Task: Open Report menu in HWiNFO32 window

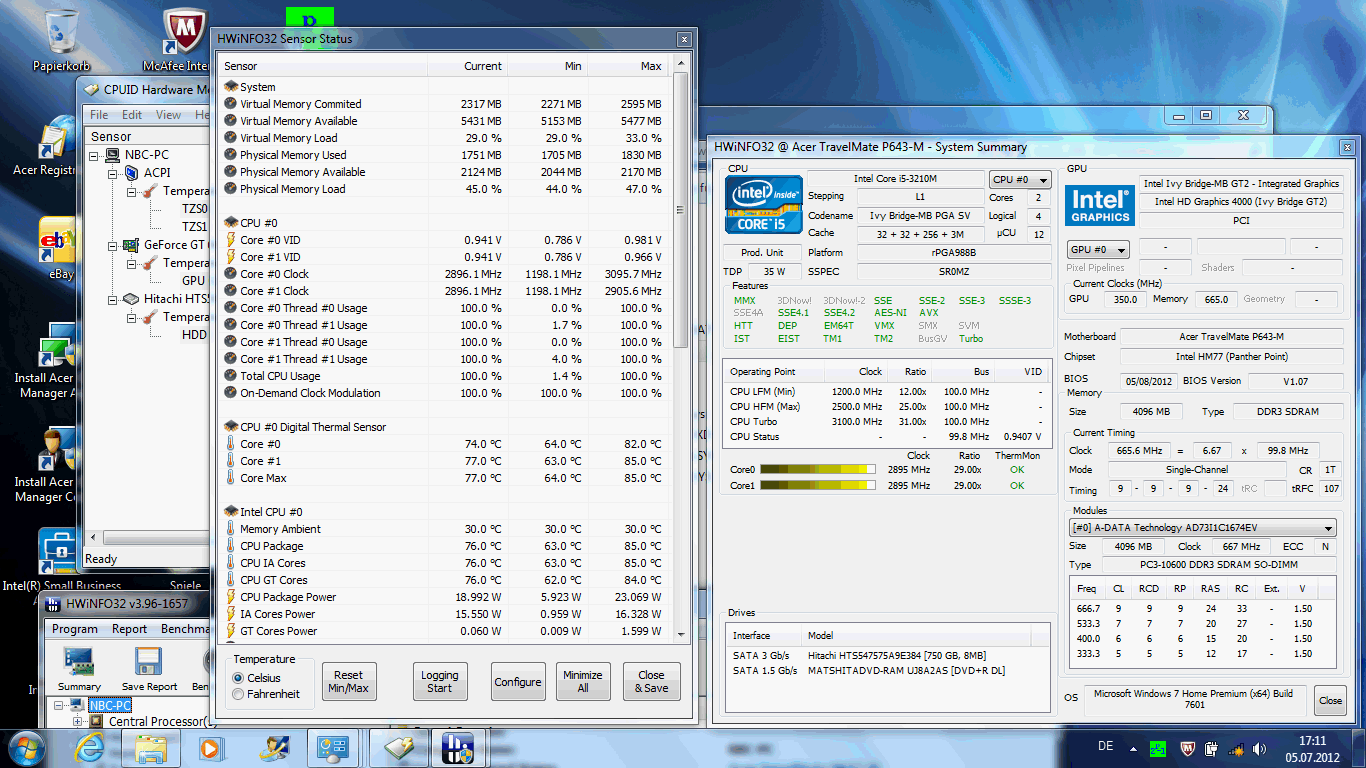Action: [x=130, y=629]
